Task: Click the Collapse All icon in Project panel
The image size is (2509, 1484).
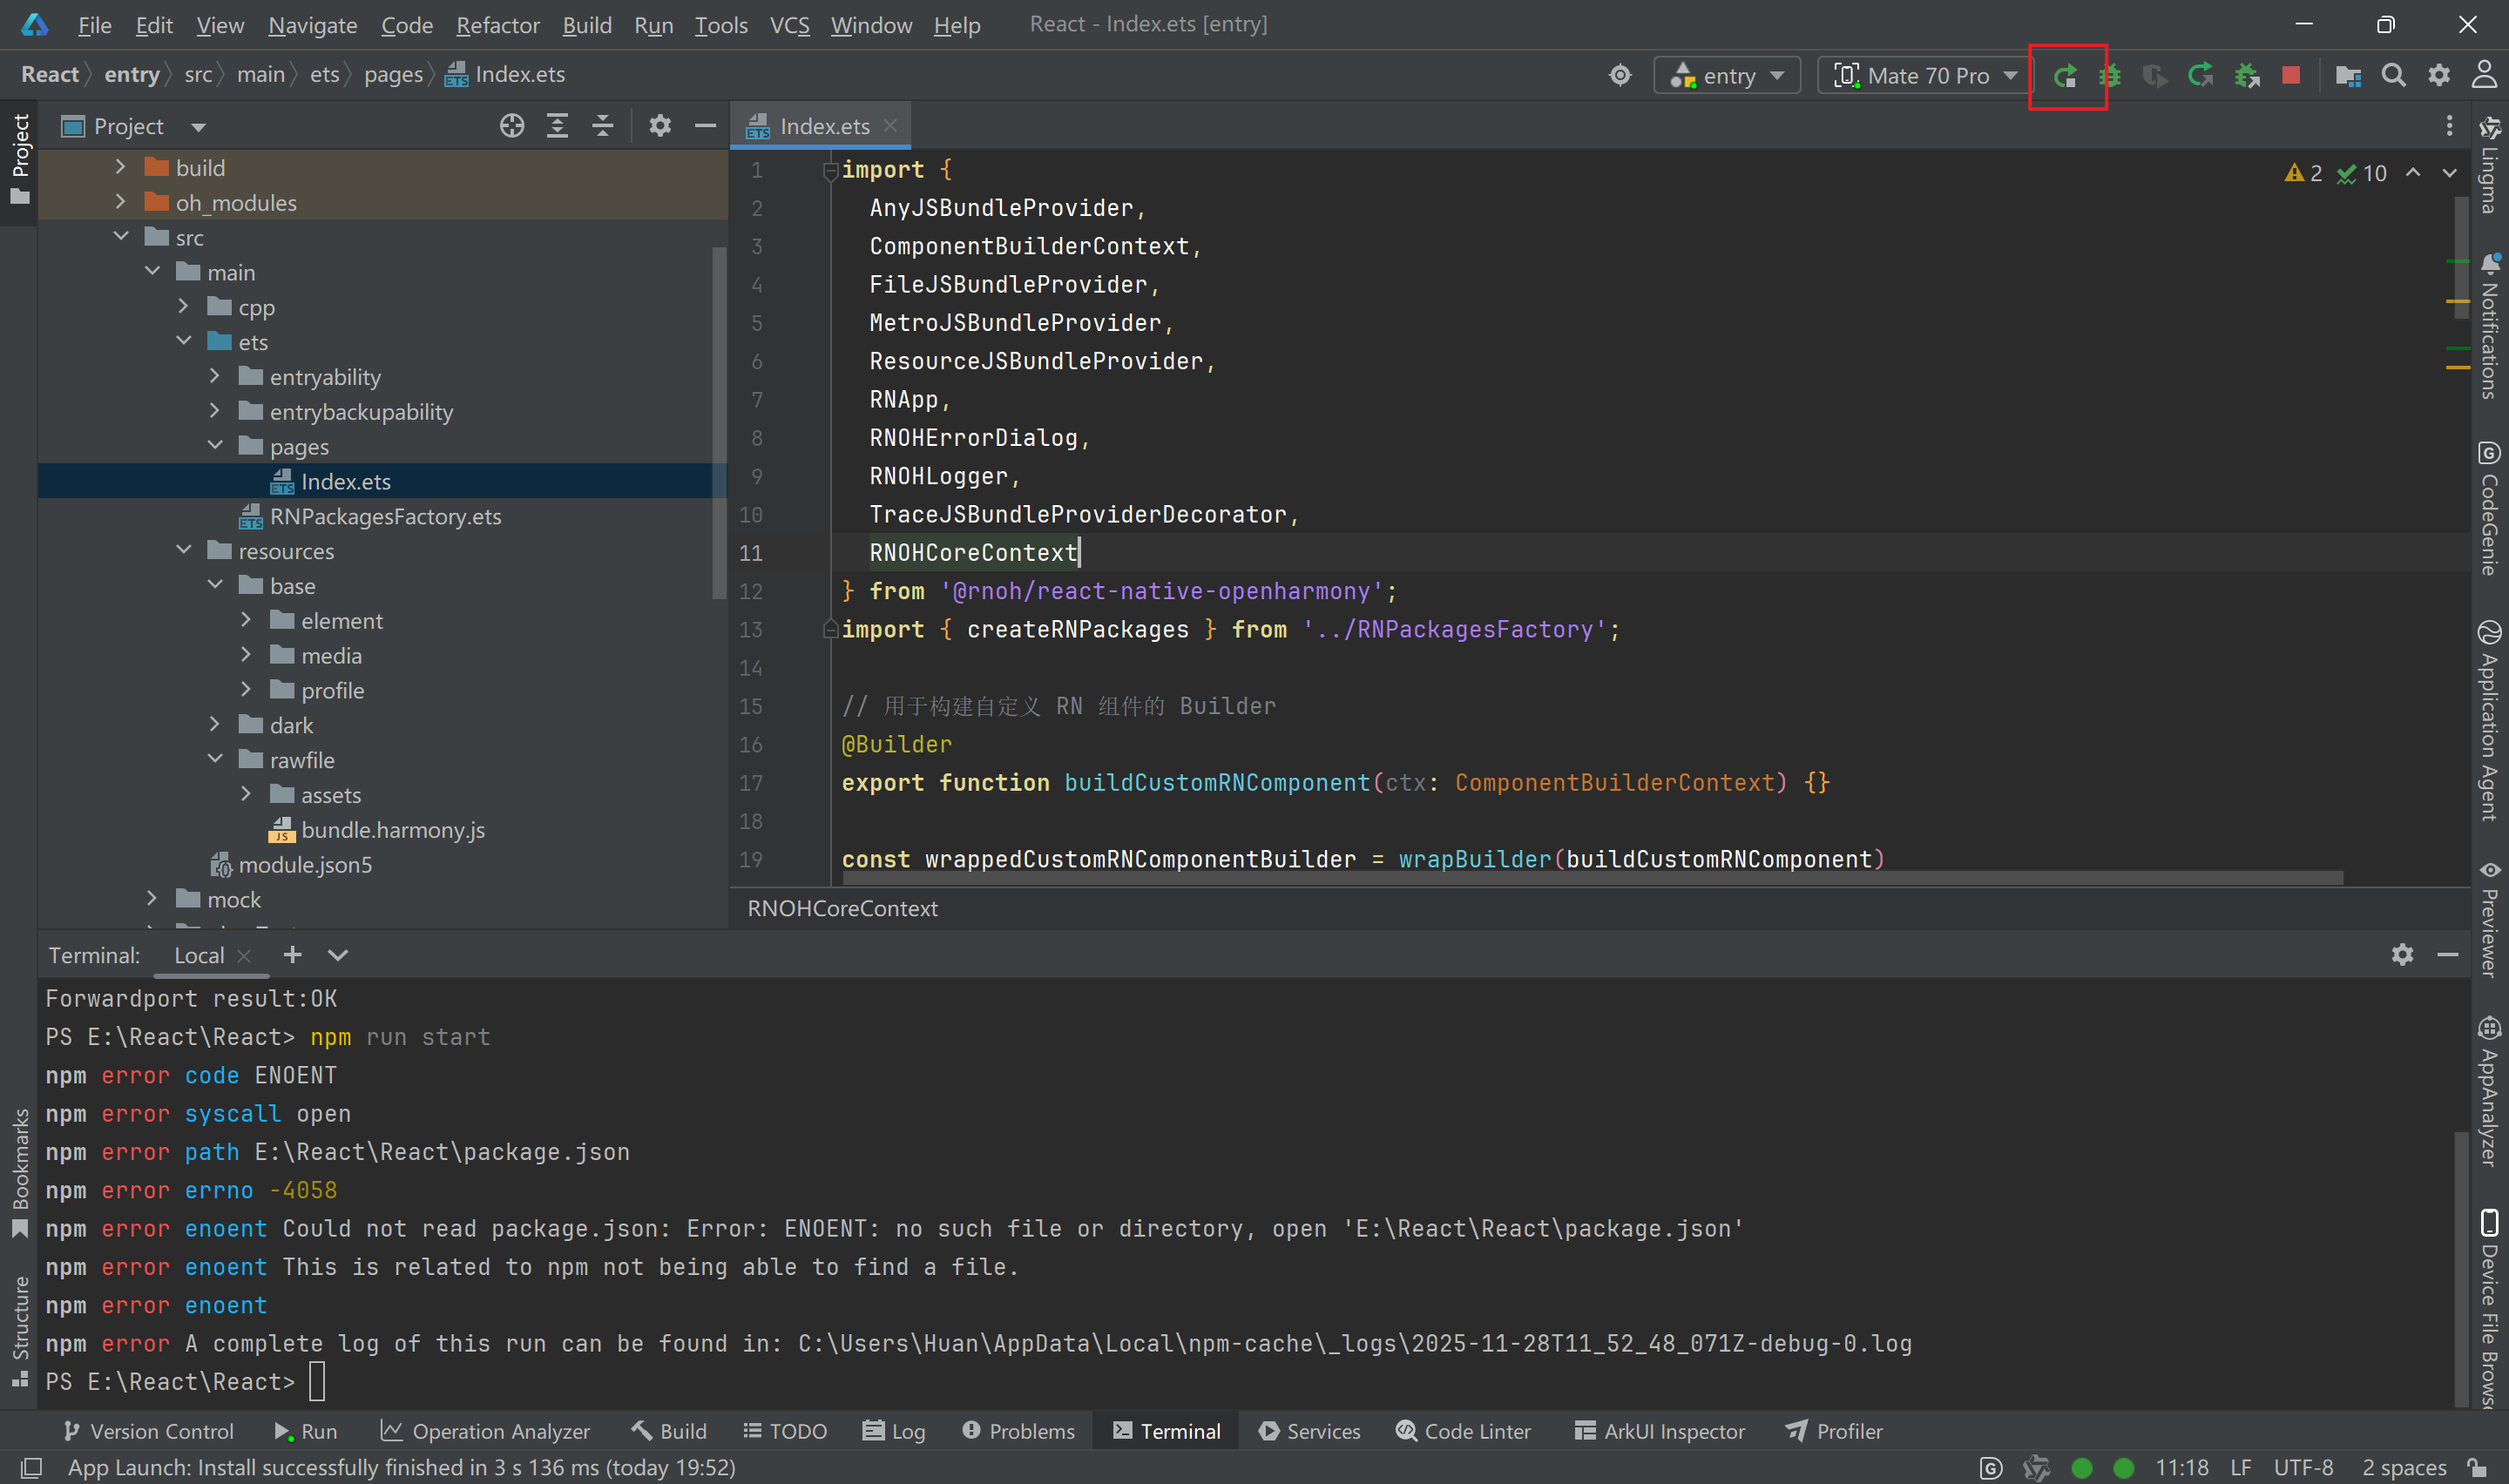Action: coord(602,126)
